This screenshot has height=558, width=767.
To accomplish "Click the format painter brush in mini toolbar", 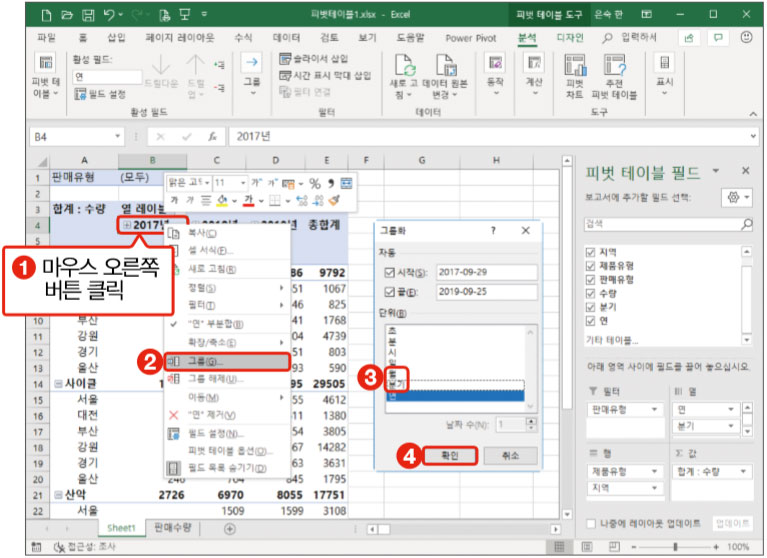I will (334, 200).
